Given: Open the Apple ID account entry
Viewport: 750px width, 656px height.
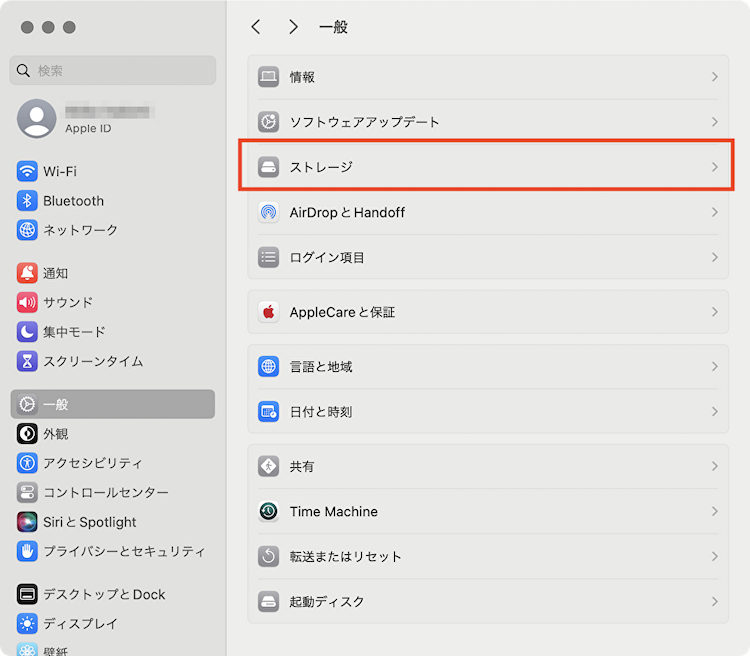Looking at the screenshot, I should [112, 119].
